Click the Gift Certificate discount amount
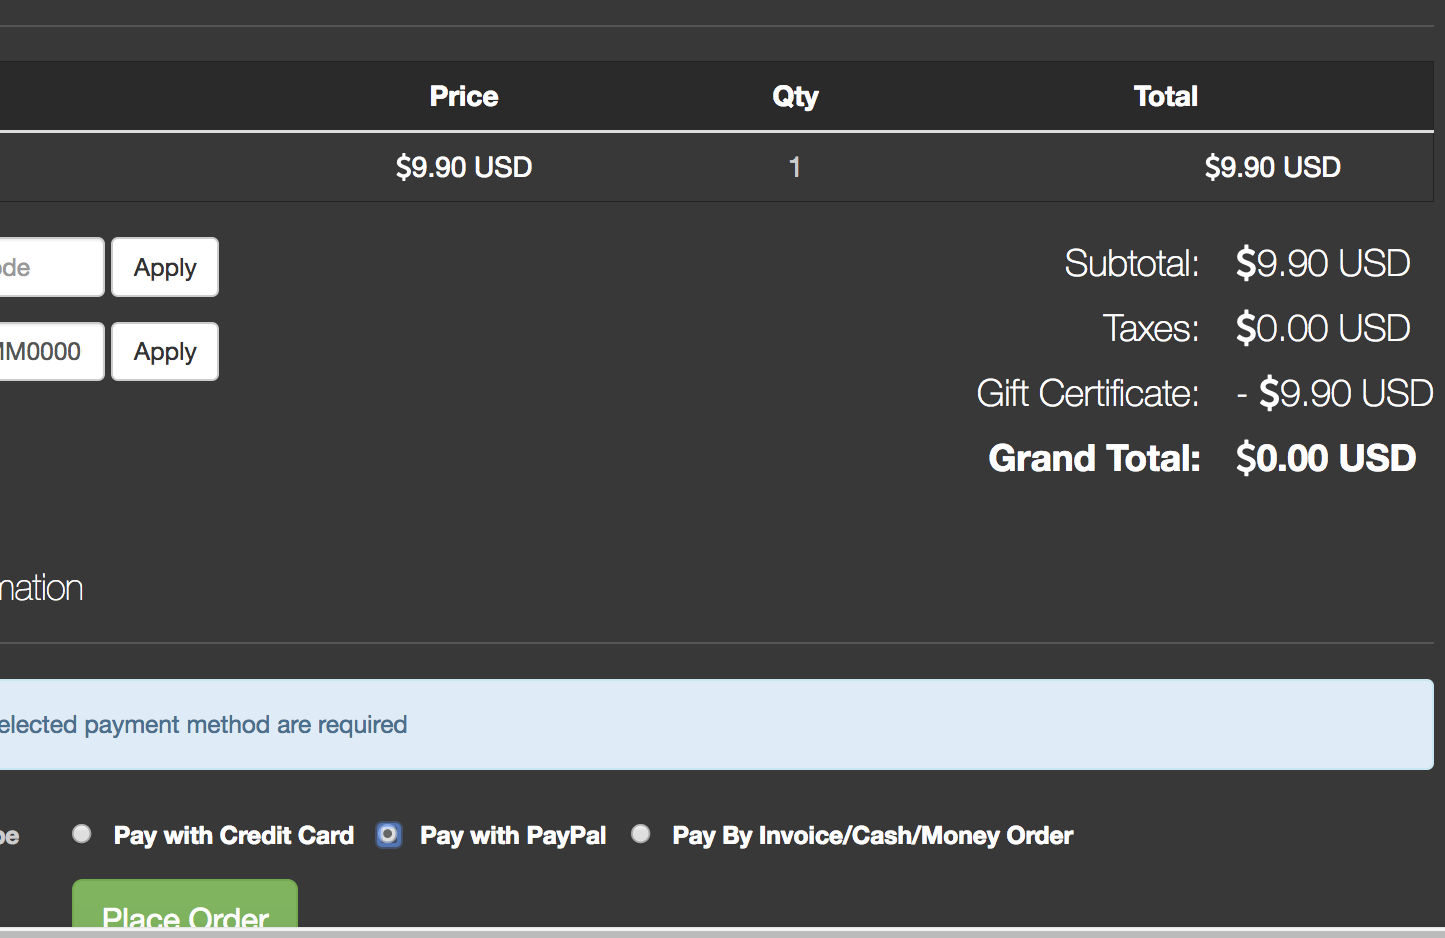Viewport: 1445px width, 938px height. pos(1335,393)
